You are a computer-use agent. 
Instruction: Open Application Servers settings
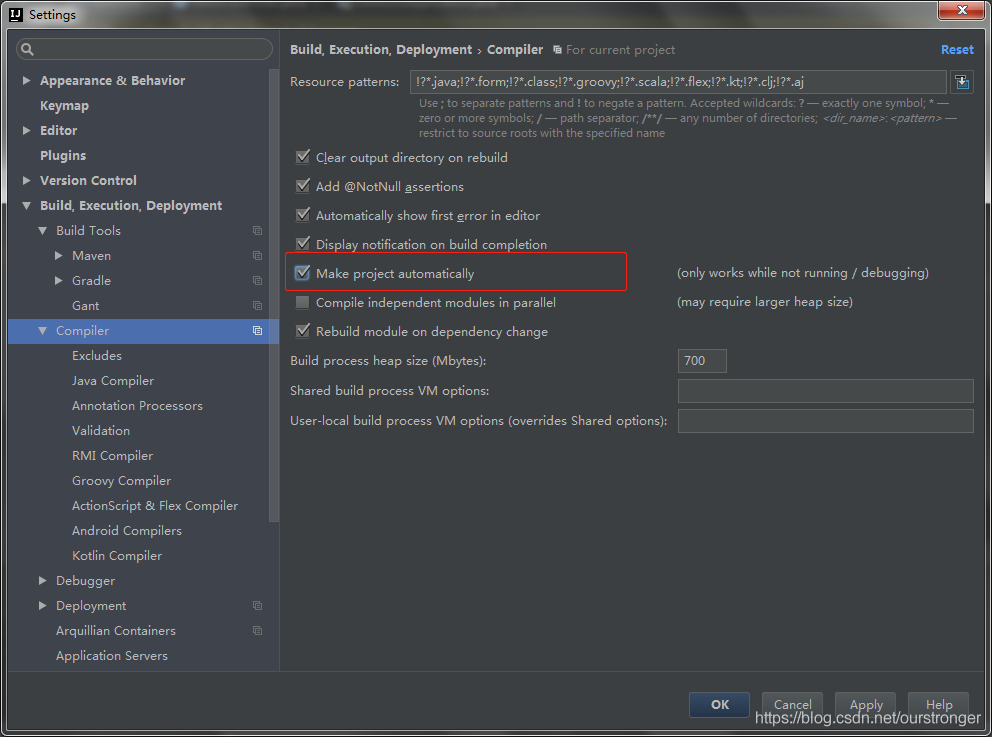111,656
